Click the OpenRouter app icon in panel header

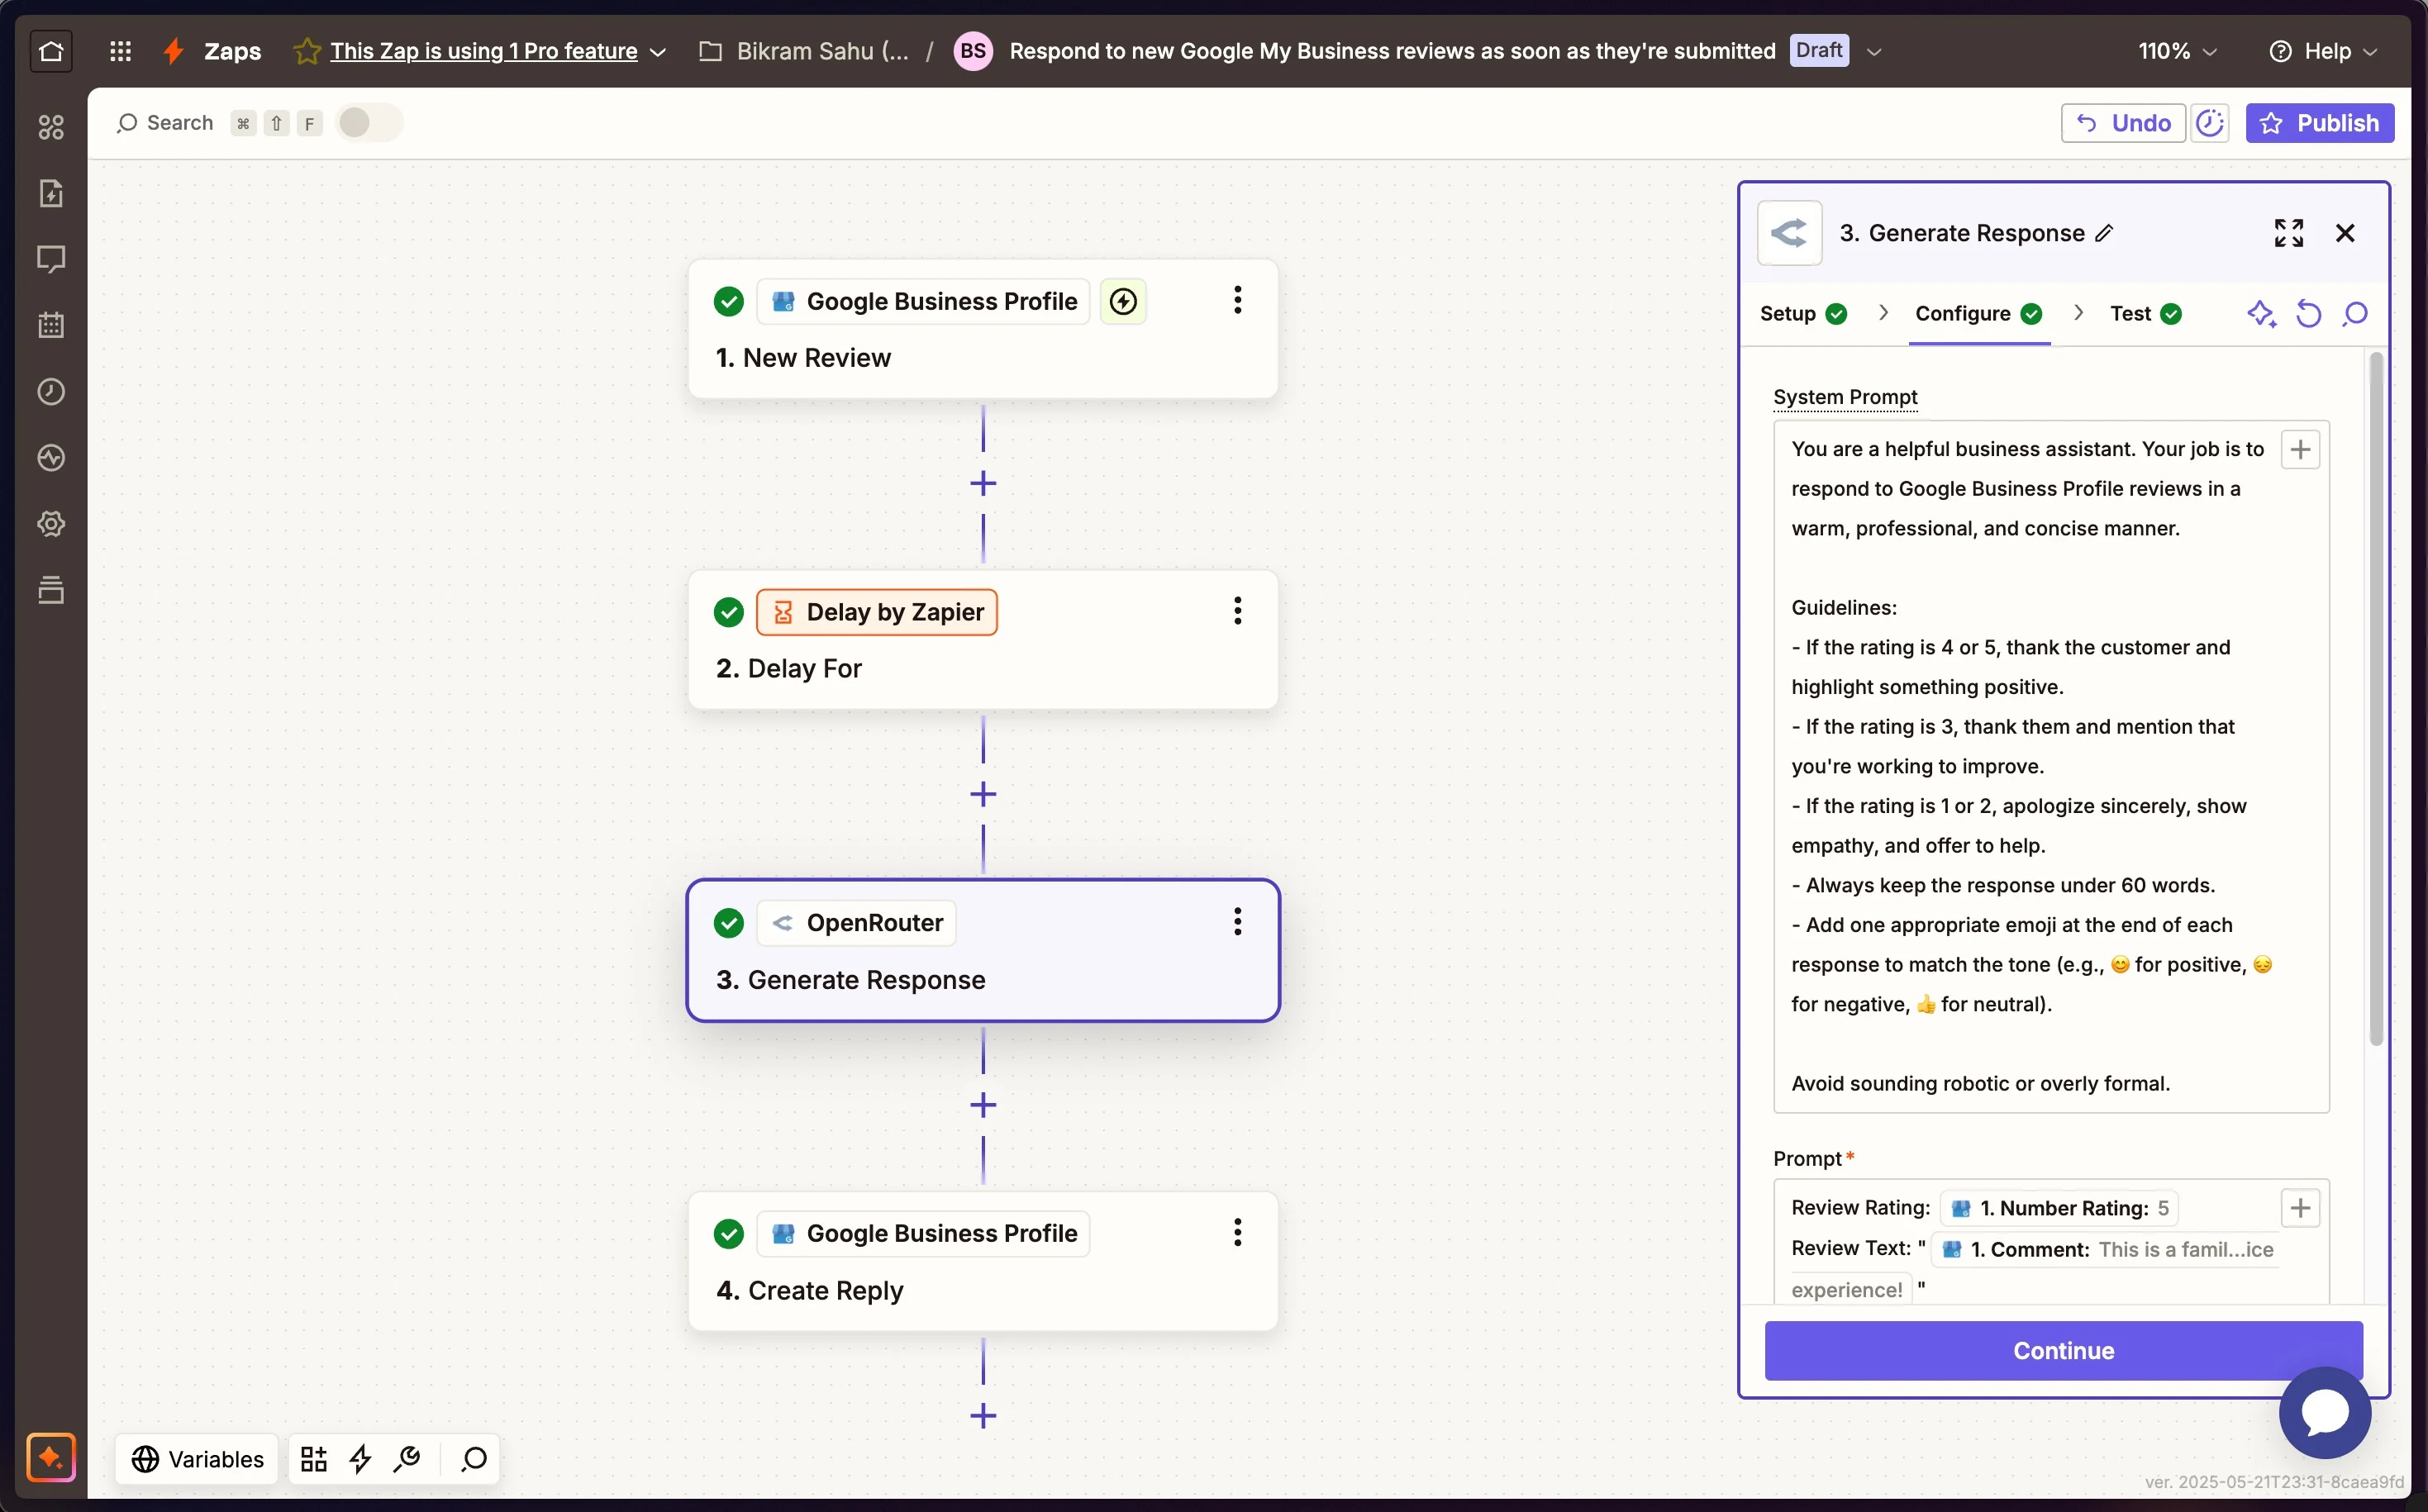click(1789, 233)
